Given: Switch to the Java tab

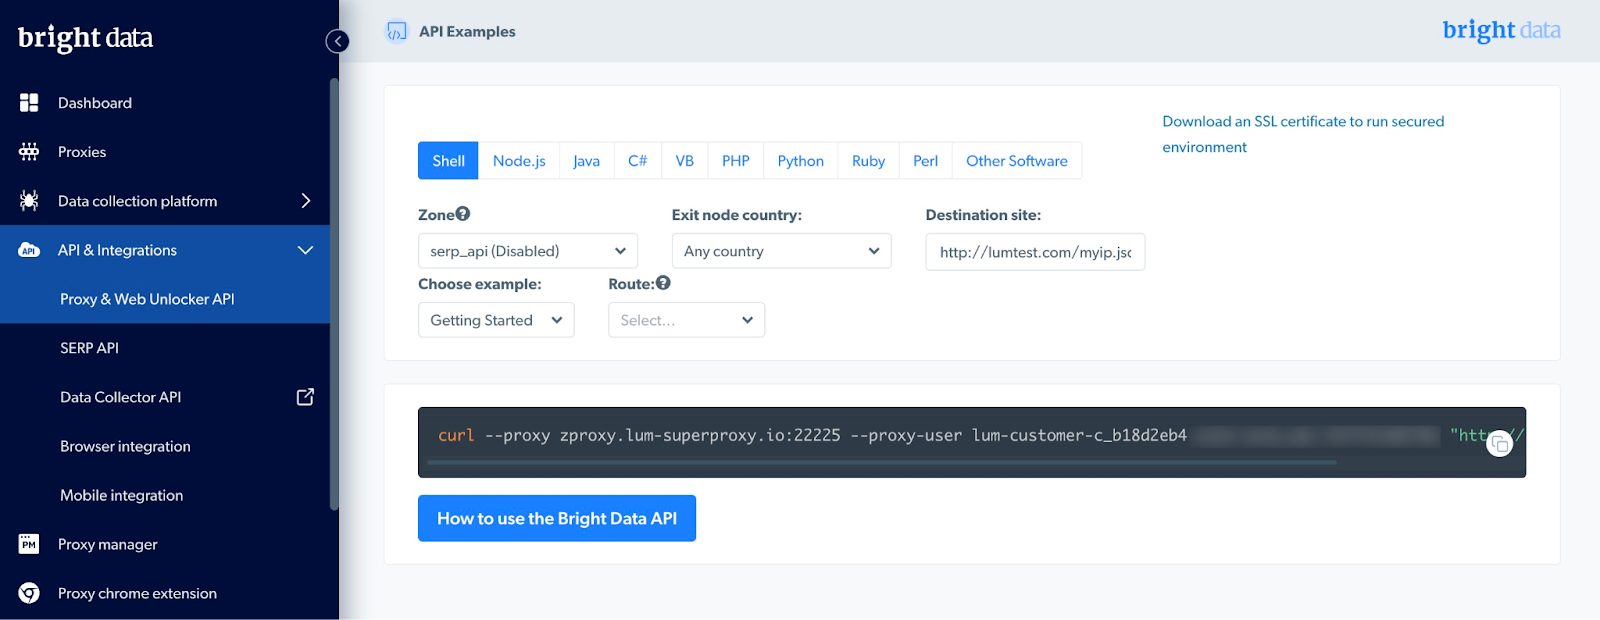Looking at the screenshot, I should (586, 161).
